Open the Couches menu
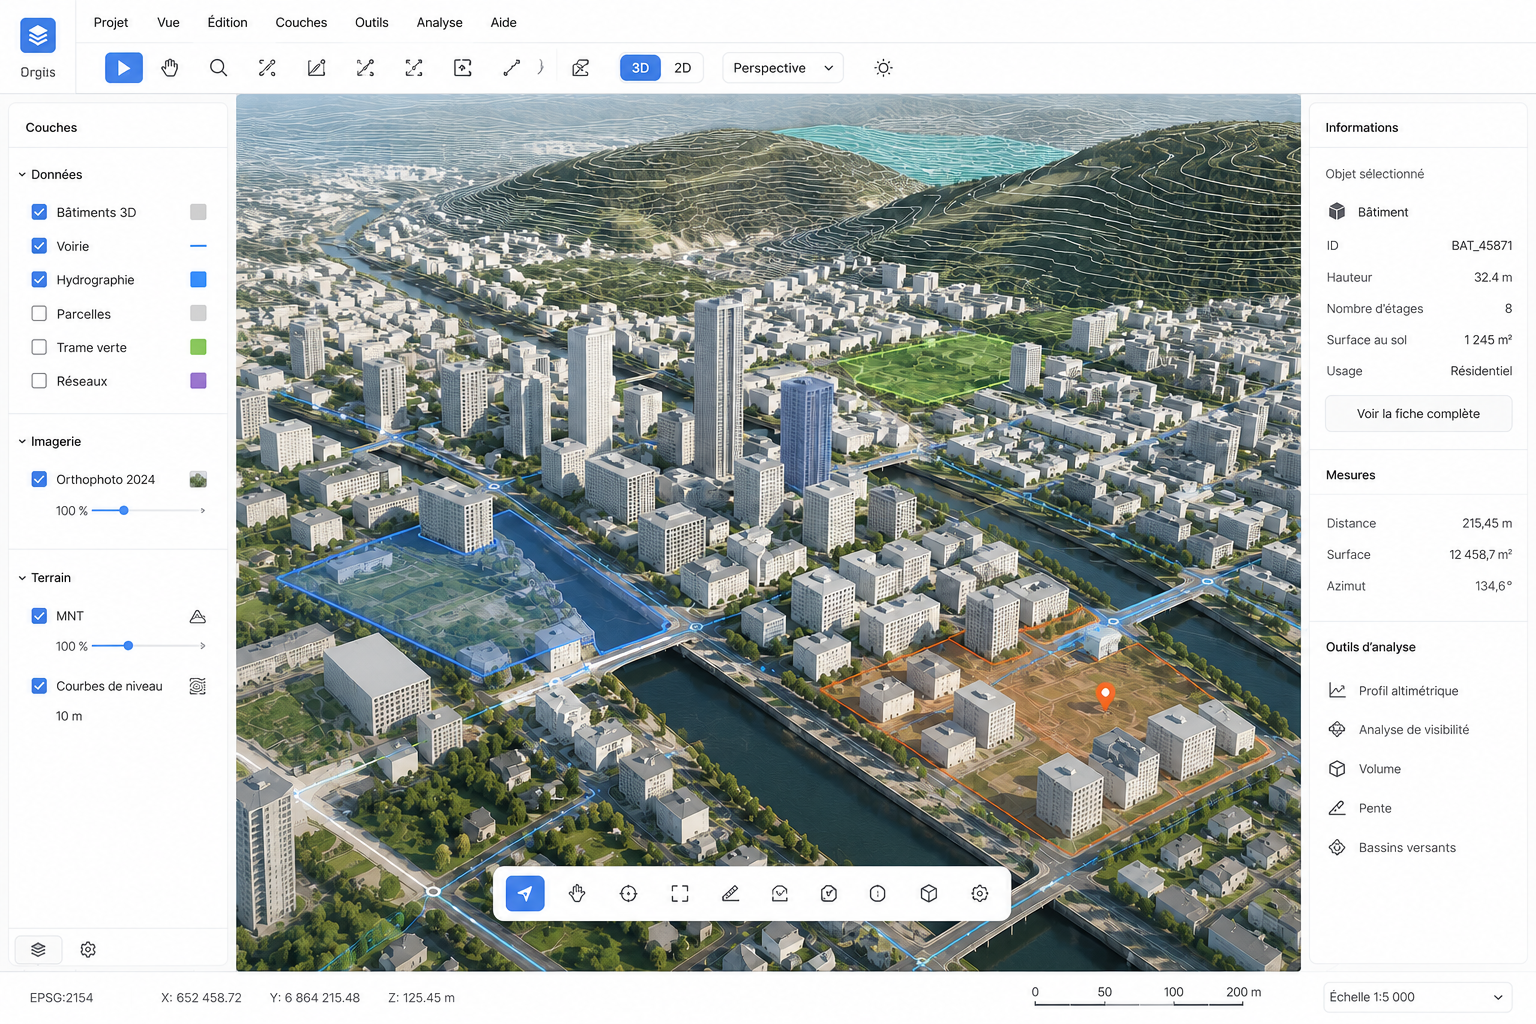The image size is (1536, 1024). click(x=301, y=22)
